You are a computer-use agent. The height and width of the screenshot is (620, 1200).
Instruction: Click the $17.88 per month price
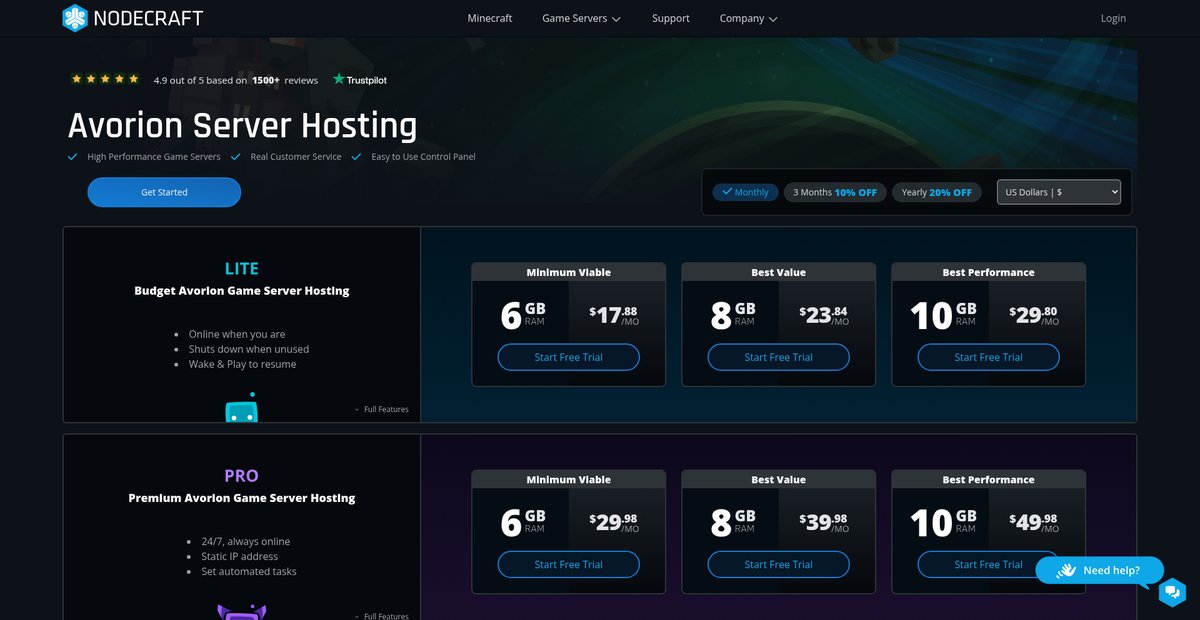coord(614,315)
